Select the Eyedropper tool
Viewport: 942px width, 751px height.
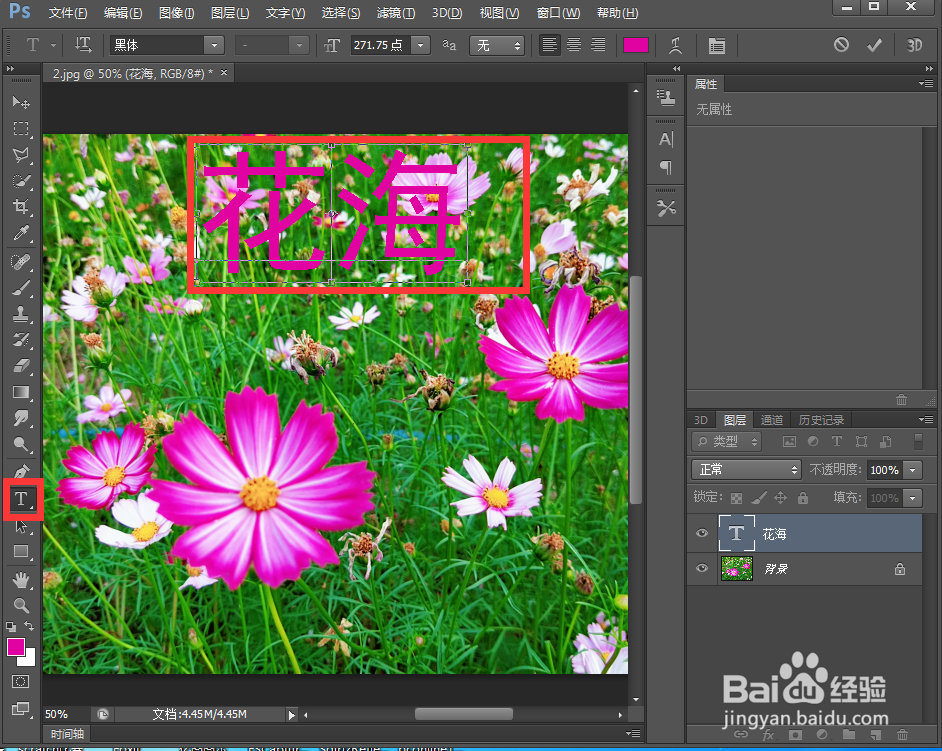point(21,233)
